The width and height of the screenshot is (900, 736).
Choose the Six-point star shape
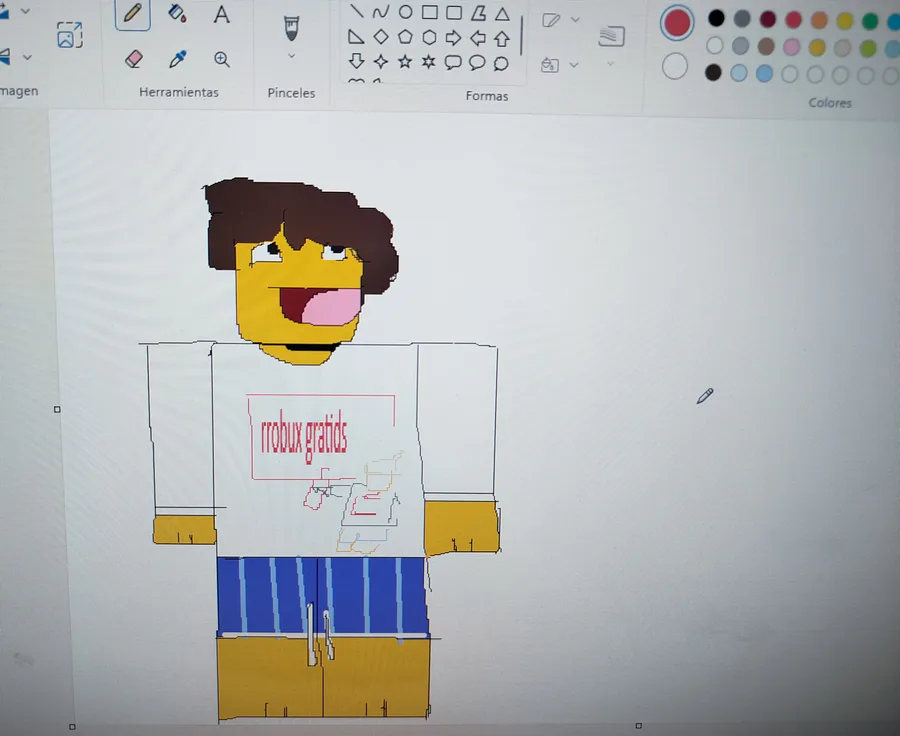pyautogui.click(x=429, y=61)
